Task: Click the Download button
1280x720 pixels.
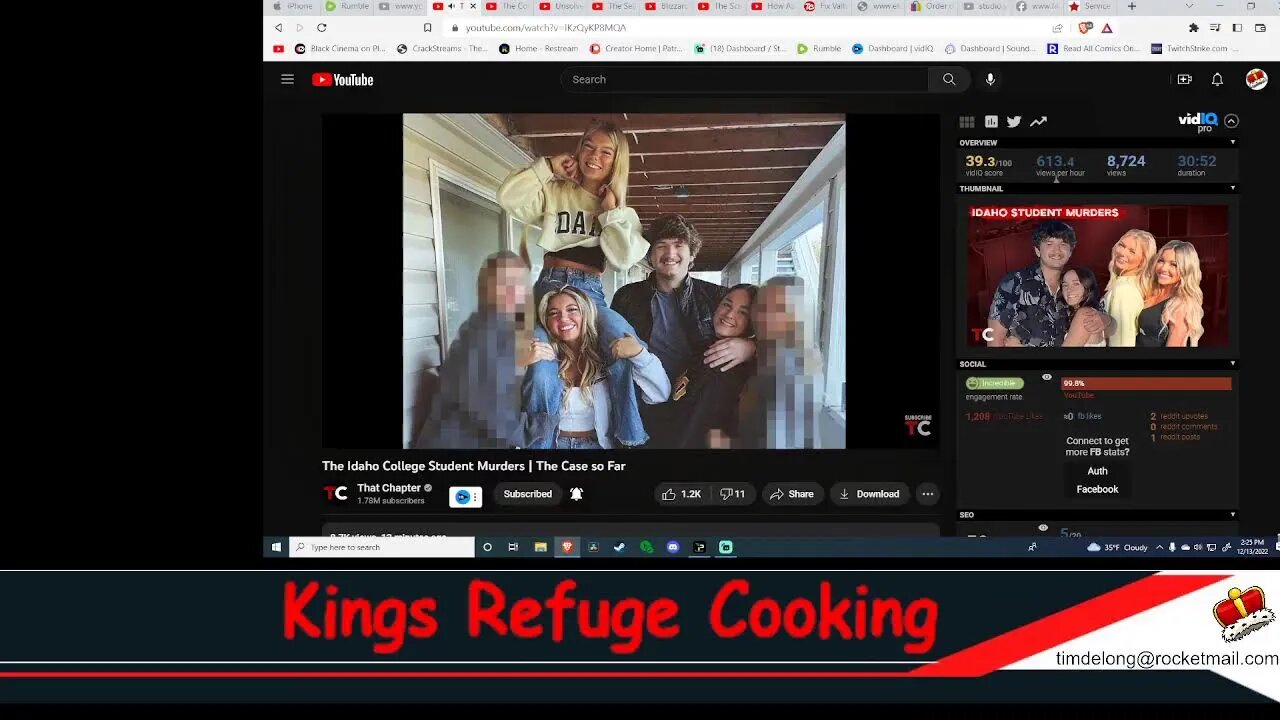Action: pos(869,494)
